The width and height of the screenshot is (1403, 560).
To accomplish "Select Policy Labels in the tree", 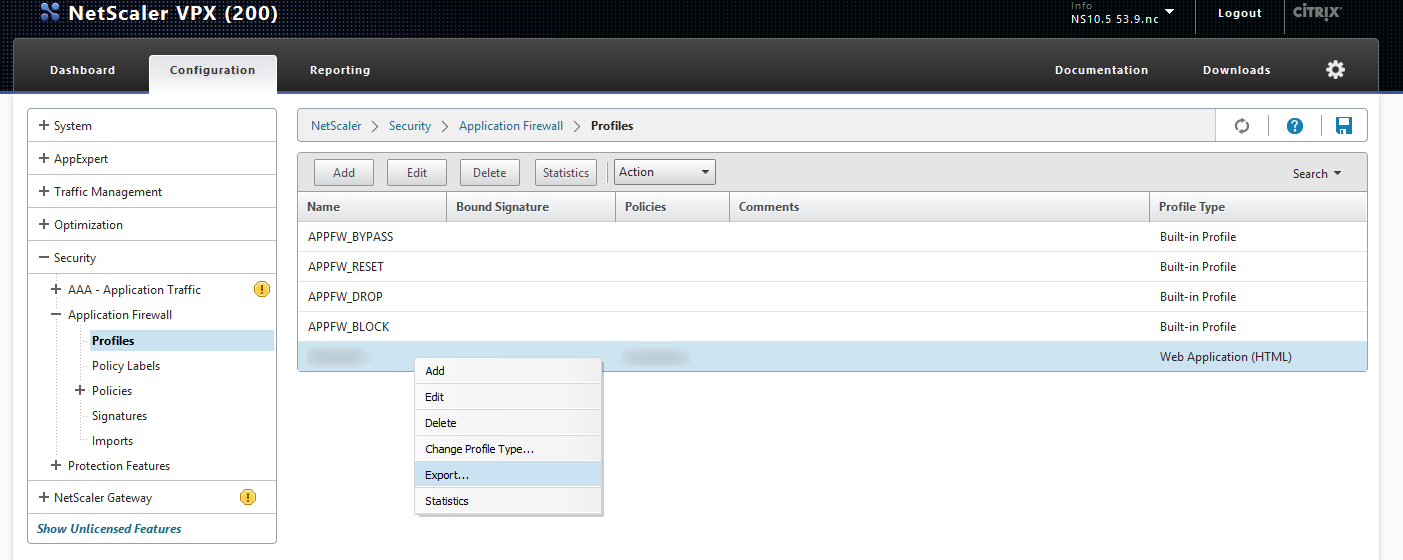I will pos(126,366).
